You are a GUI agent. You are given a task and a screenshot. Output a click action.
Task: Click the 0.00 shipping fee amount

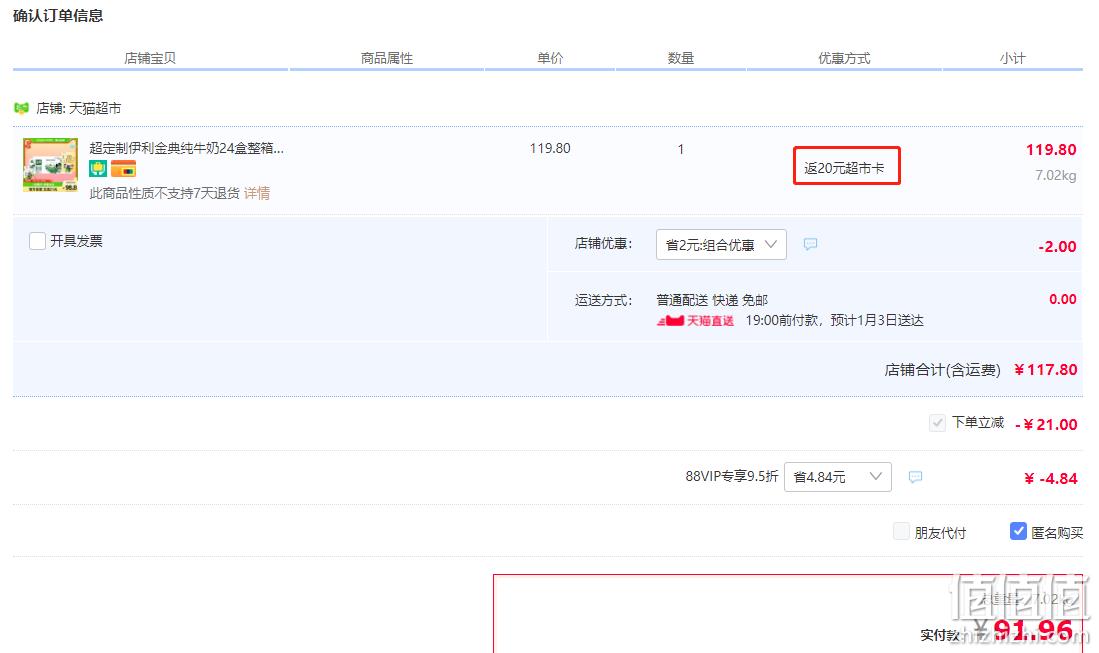1063,299
